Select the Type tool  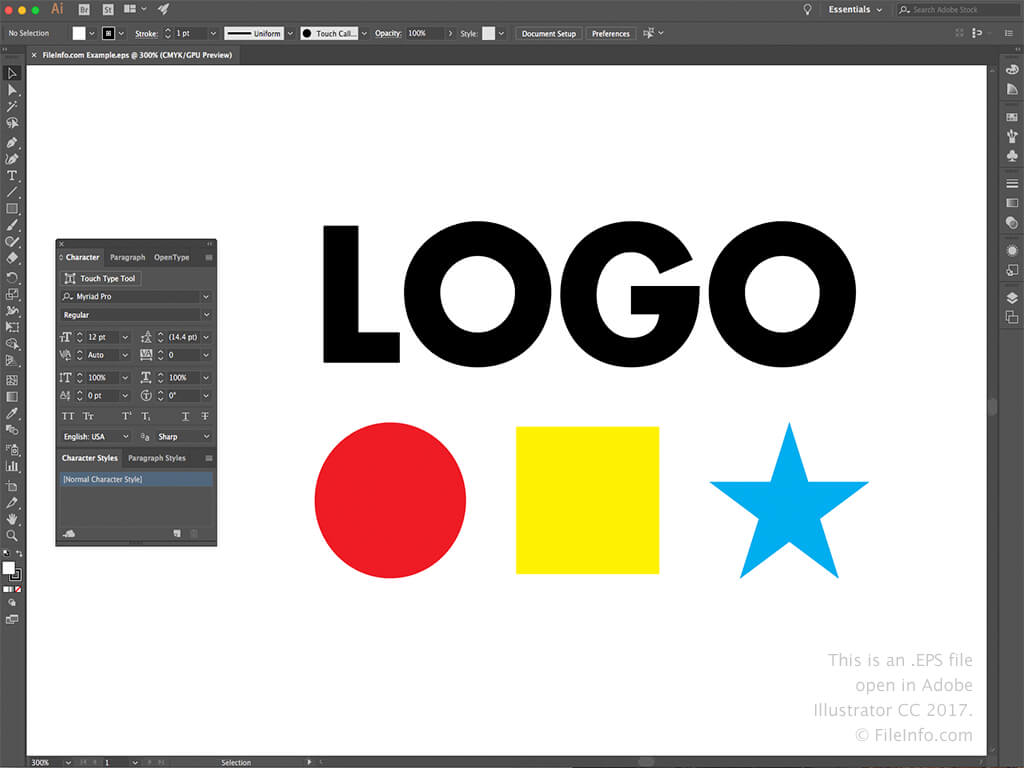point(12,175)
